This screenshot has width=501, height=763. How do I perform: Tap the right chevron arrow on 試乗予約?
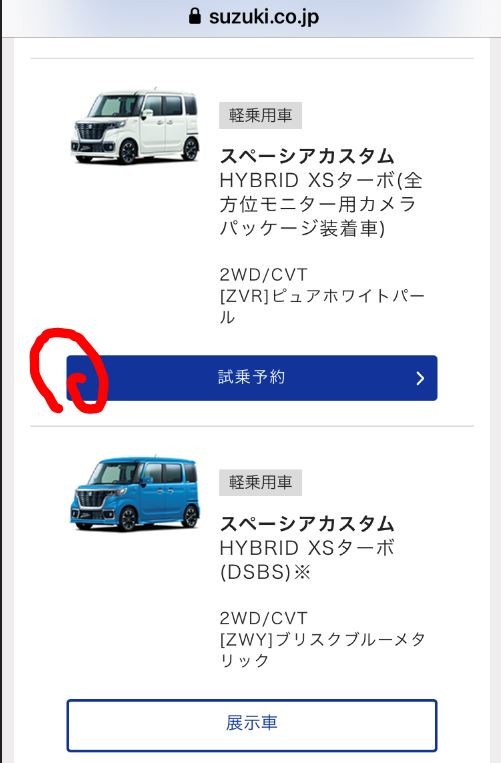[x=420, y=378]
